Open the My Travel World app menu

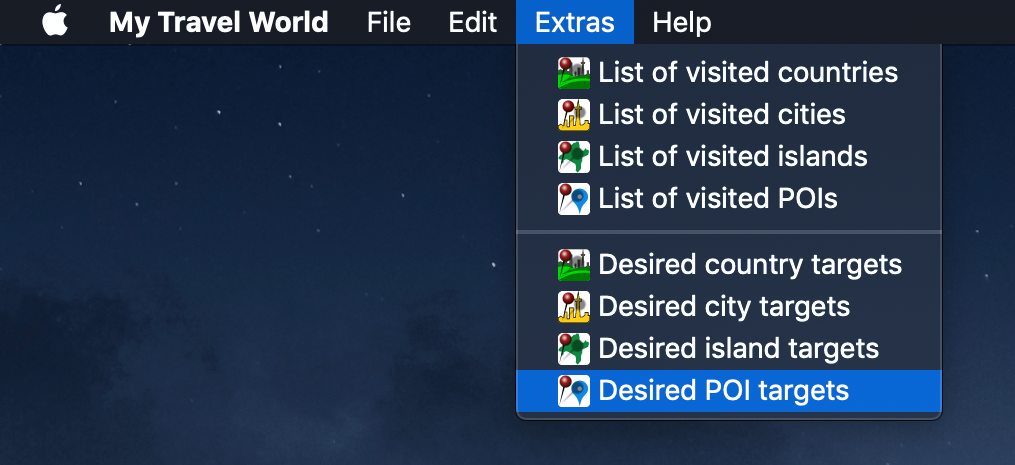(219, 23)
